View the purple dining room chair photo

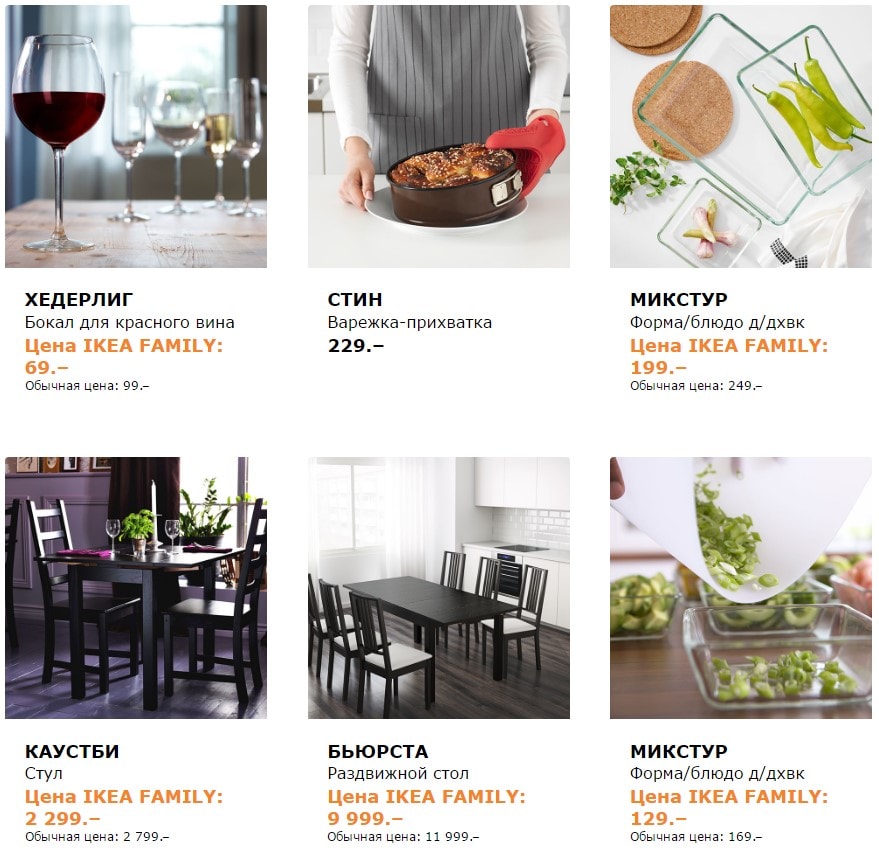click(x=136, y=588)
